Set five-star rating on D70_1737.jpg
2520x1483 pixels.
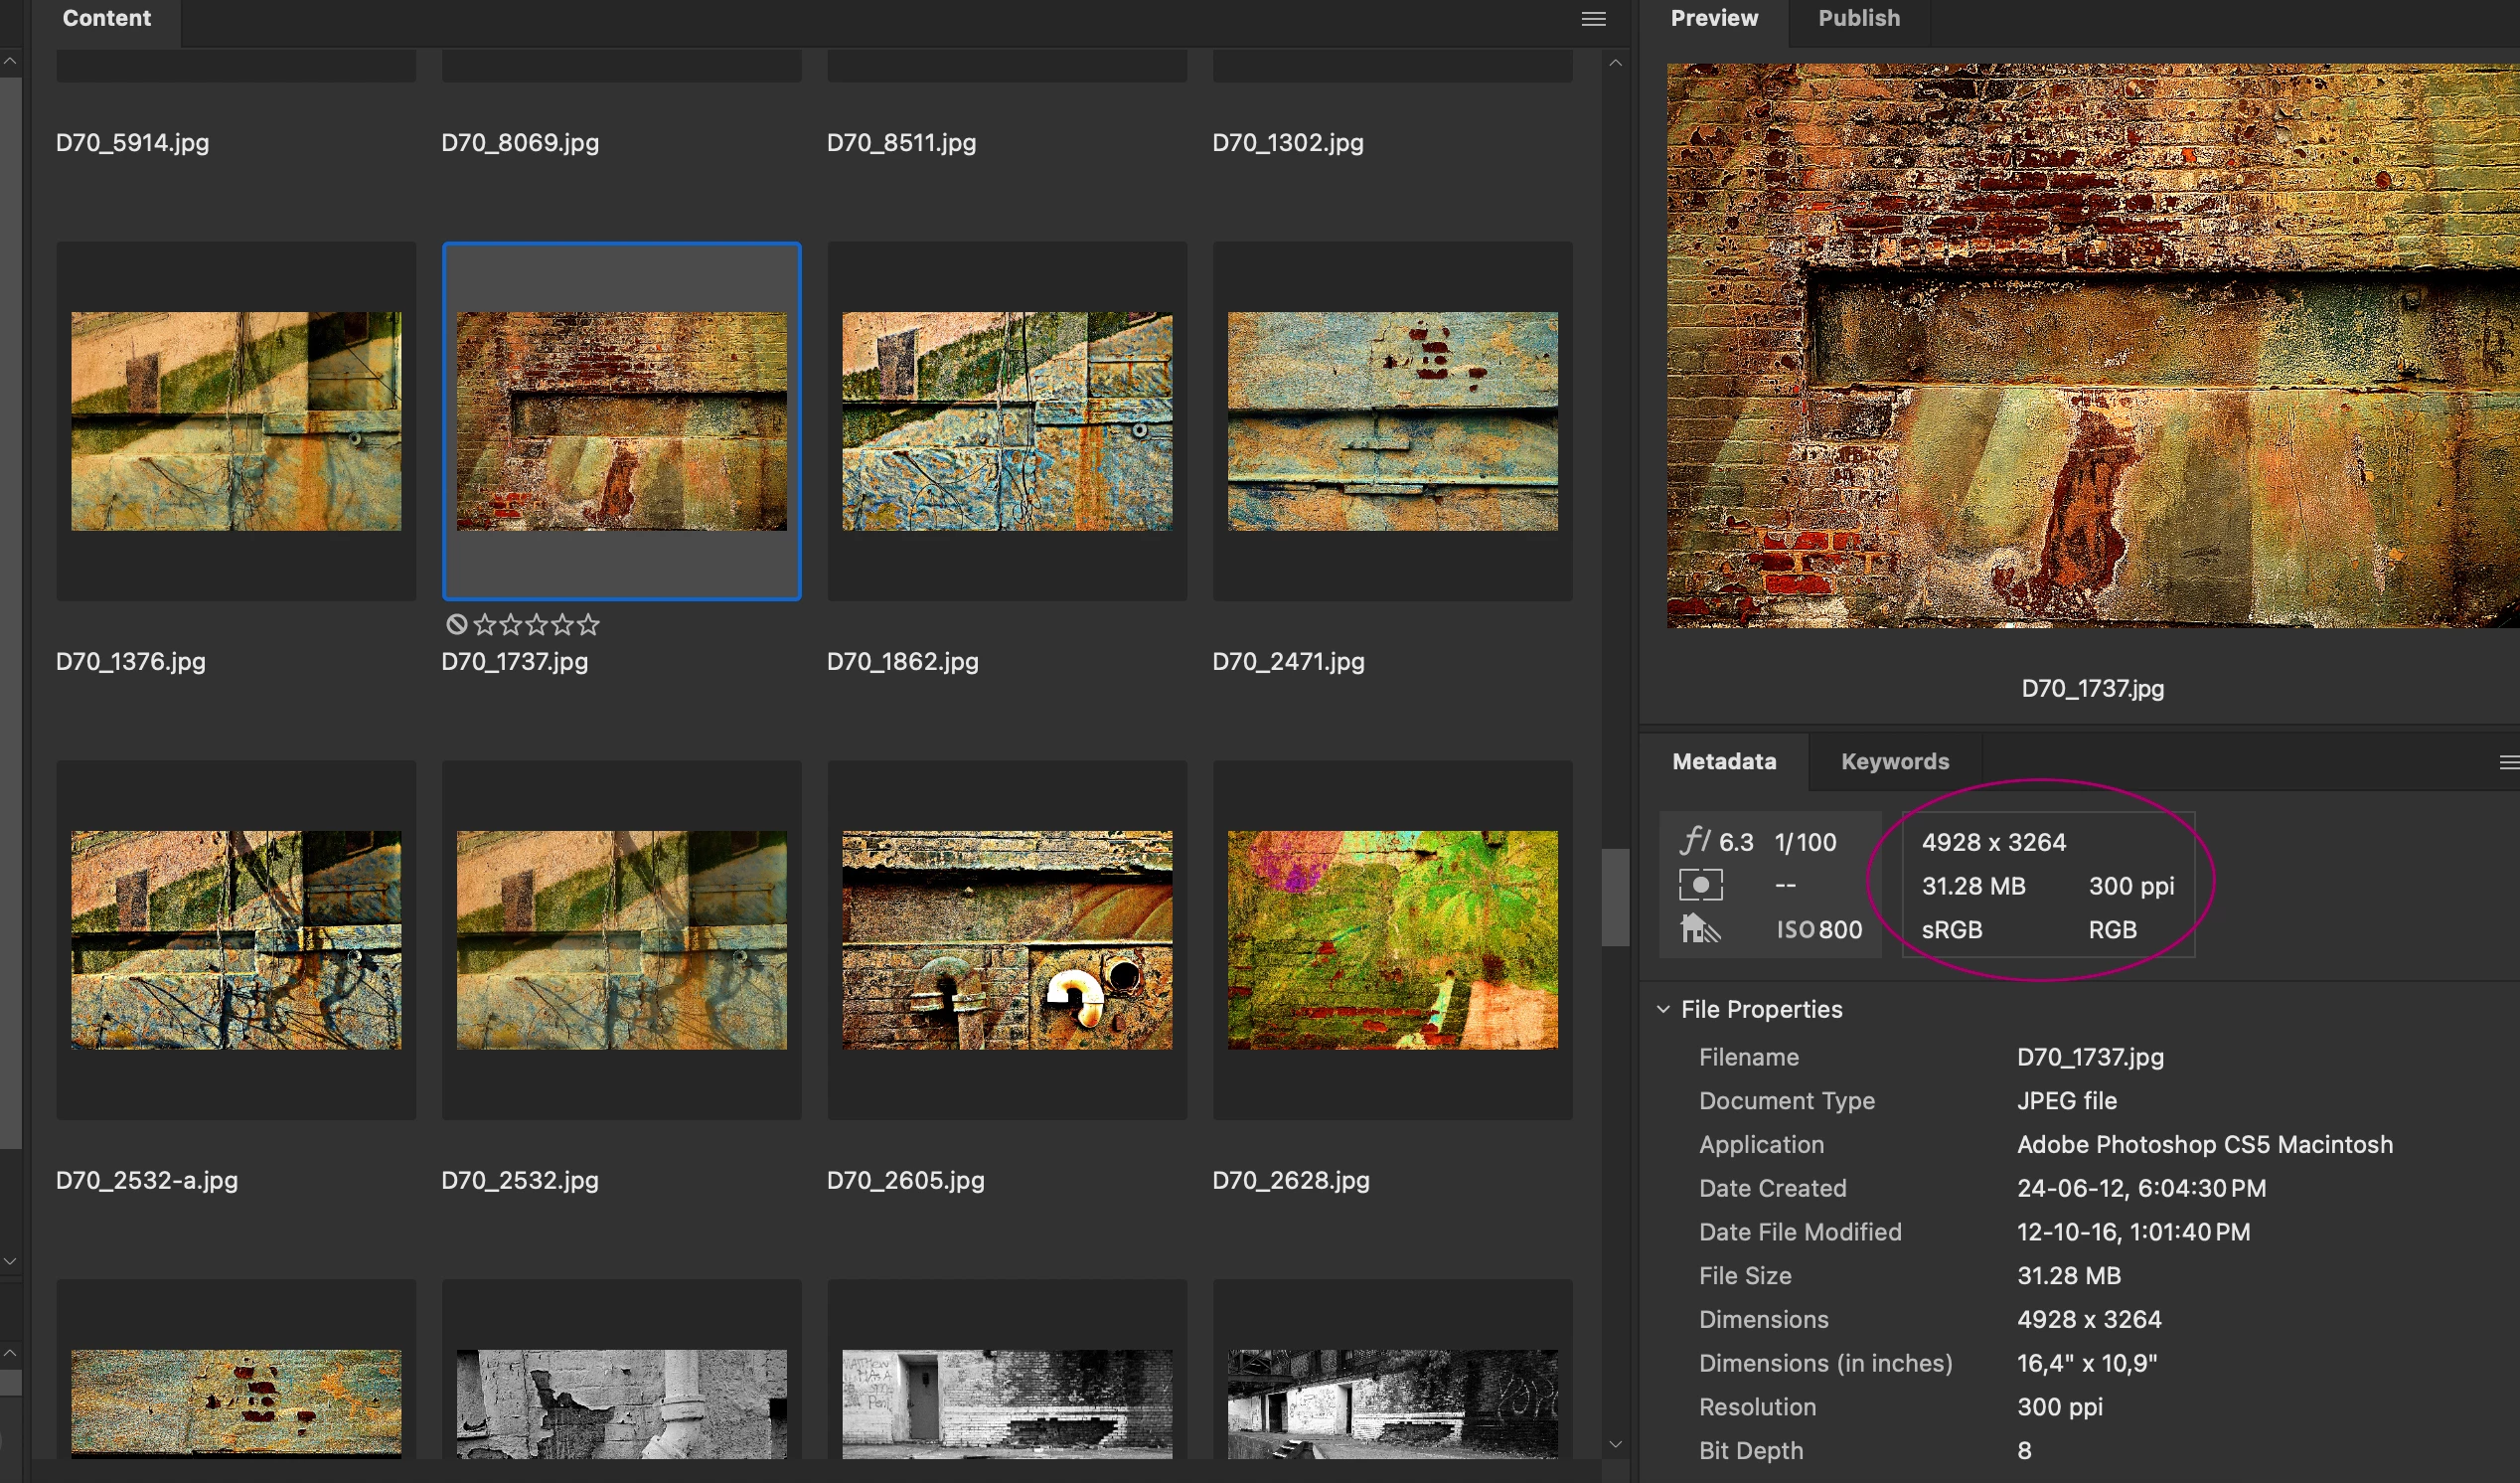point(589,625)
